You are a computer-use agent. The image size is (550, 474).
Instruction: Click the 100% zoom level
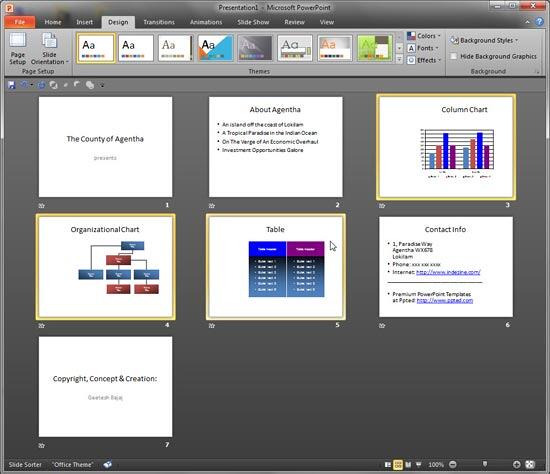click(436, 465)
